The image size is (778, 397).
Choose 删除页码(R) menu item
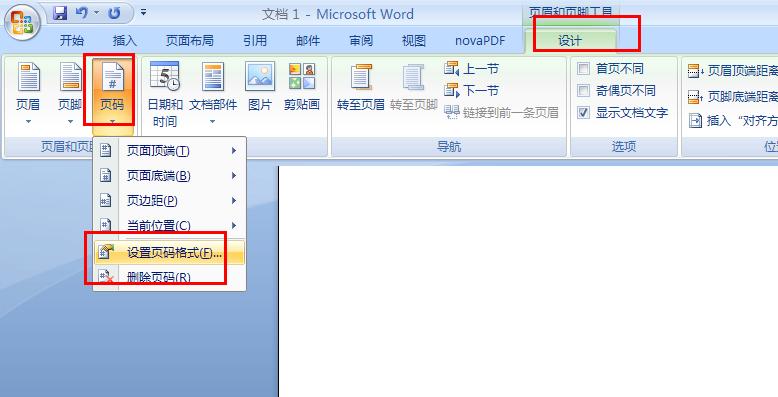pyautogui.click(x=169, y=277)
